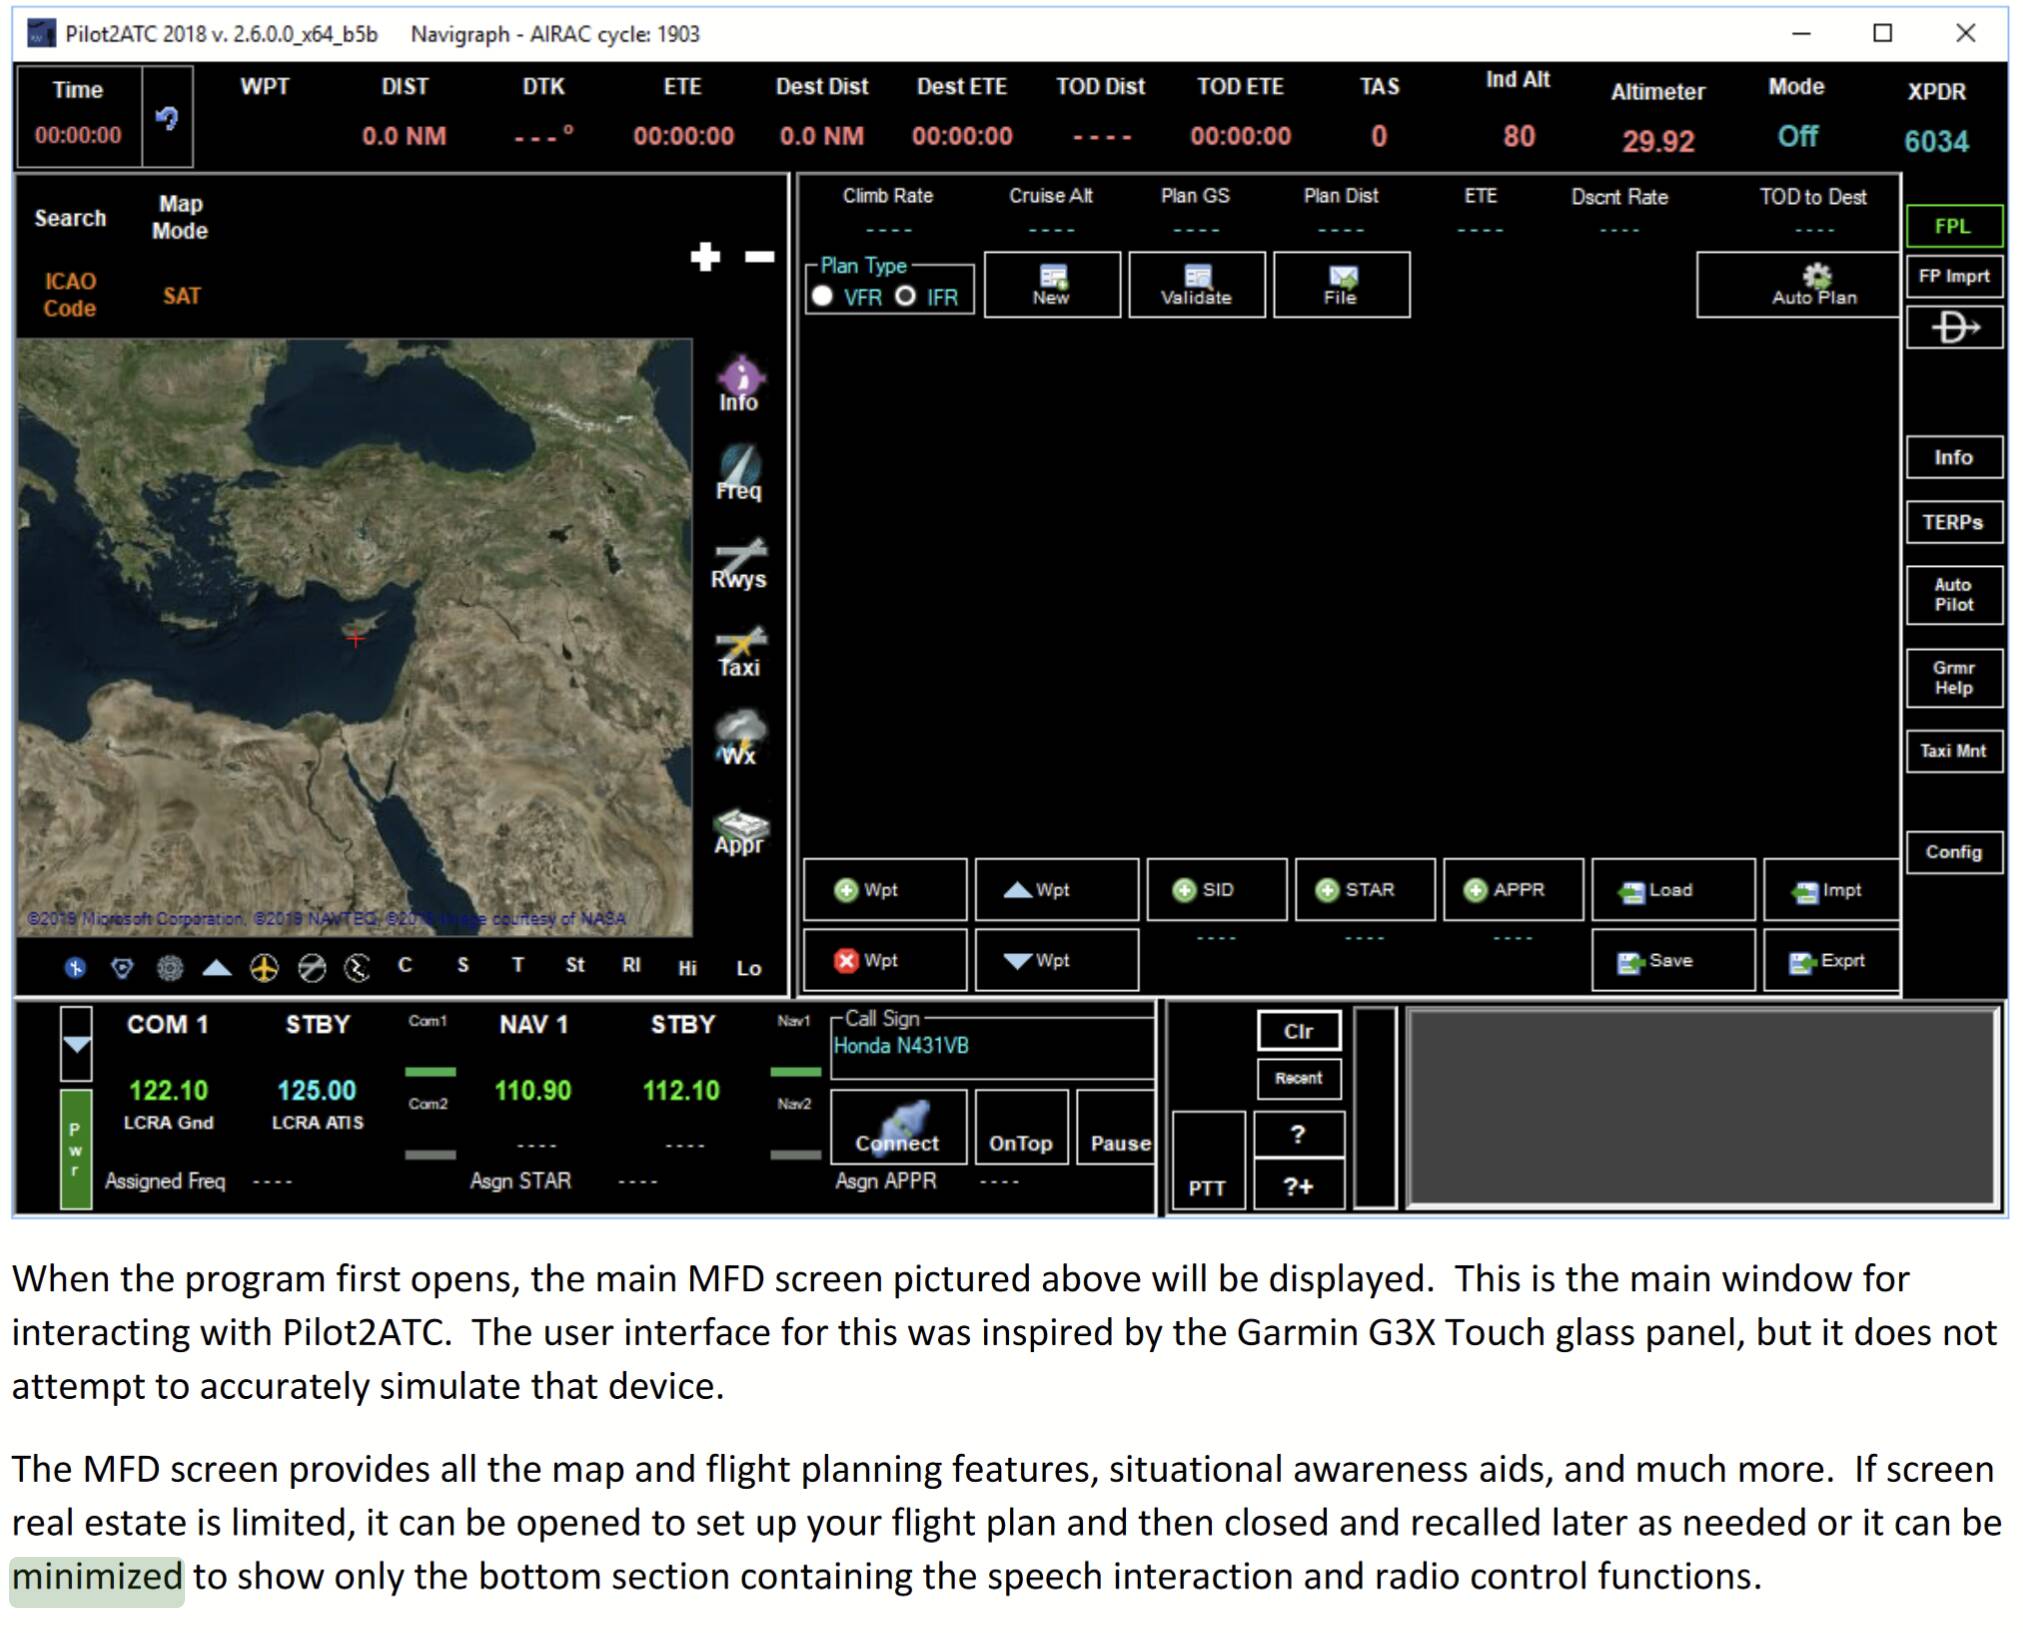Toggle the Lo airways filter
Screen dimensions: 2023x1633
749,967
